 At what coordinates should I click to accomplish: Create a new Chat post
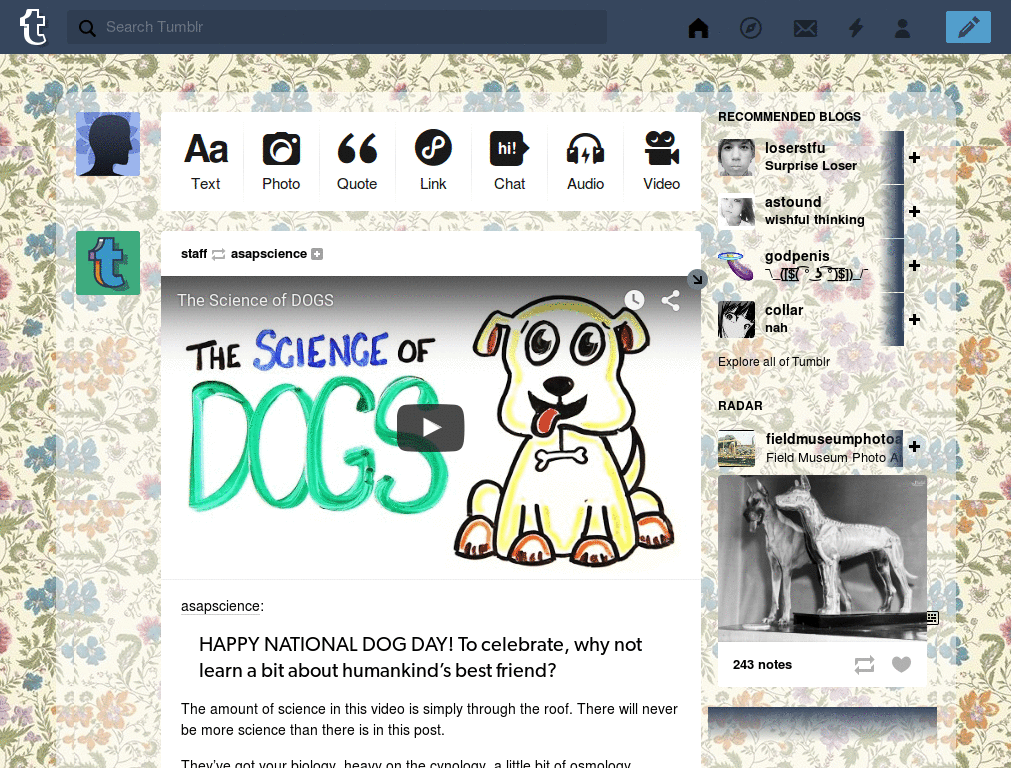point(509,161)
